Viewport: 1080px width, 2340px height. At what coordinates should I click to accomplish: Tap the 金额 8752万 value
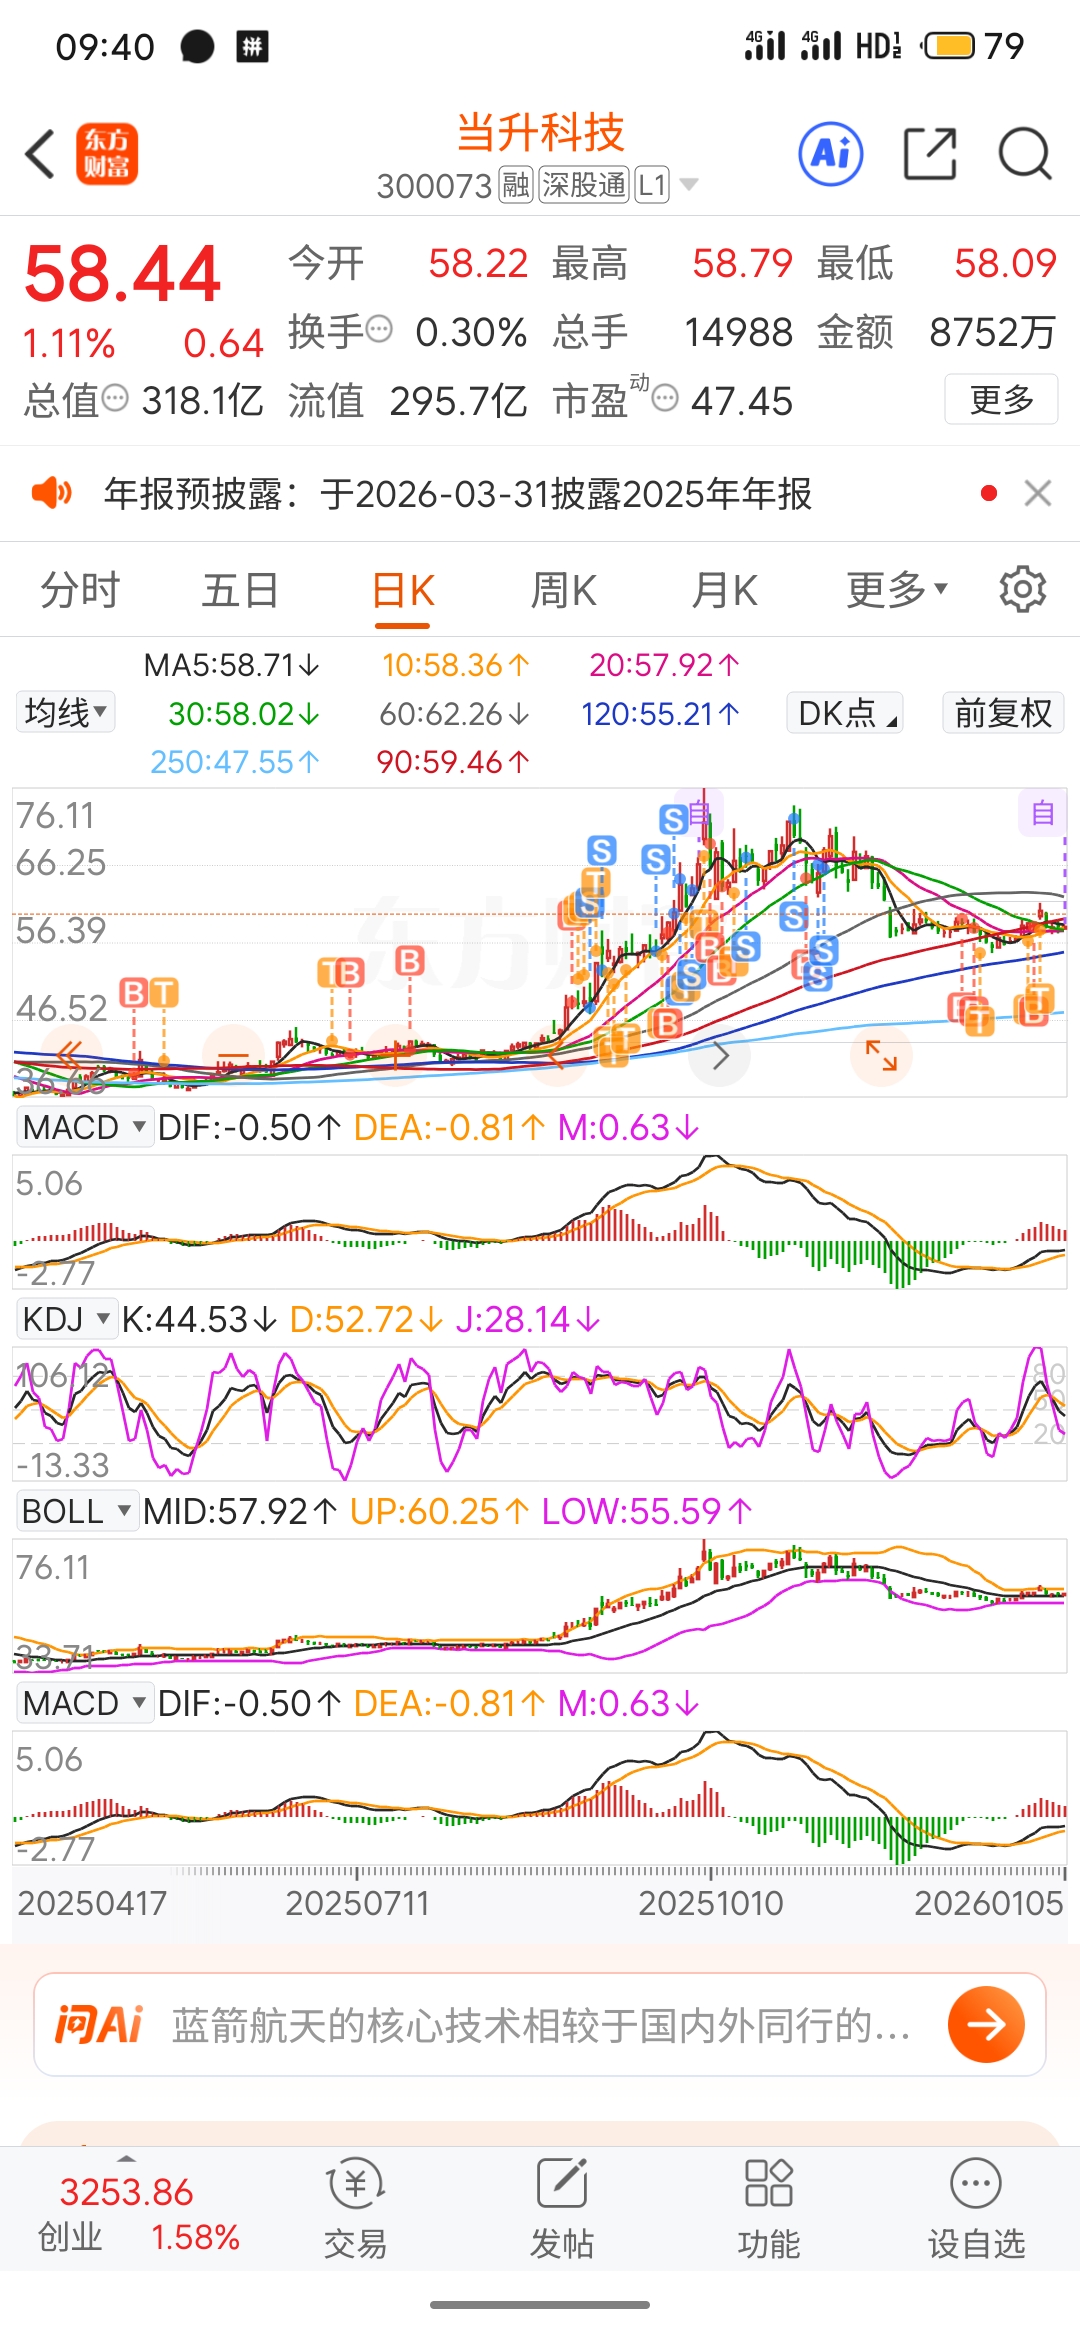(x=992, y=332)
